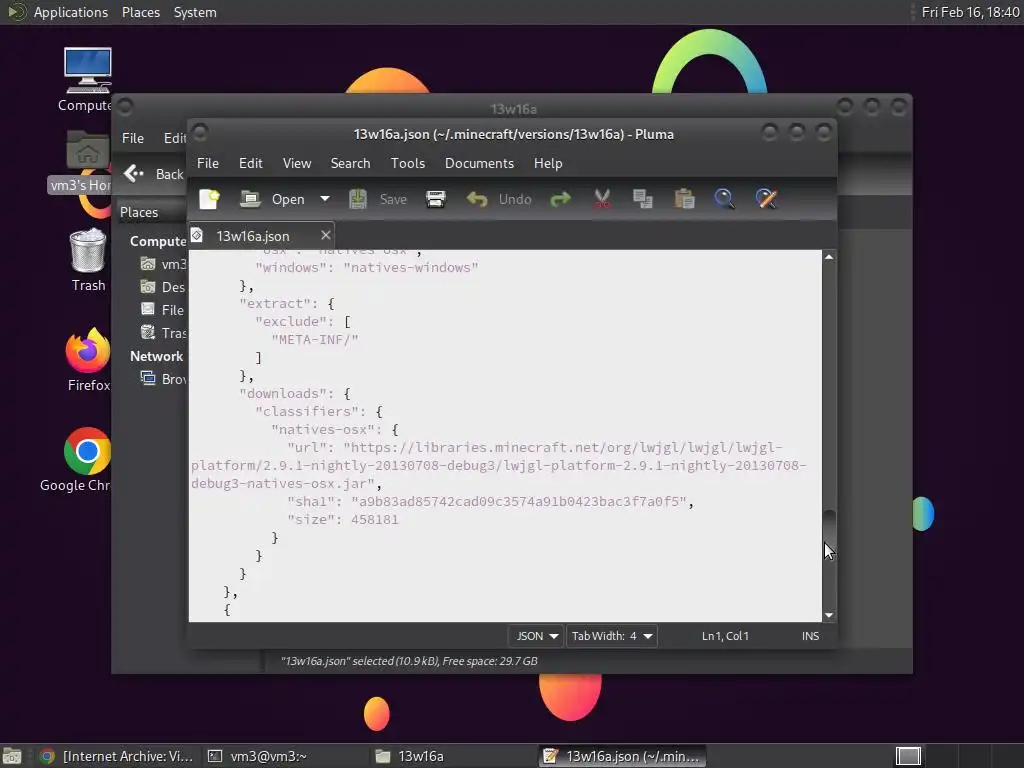The width and height of the screenshot is (1024, 768).
Task: Click editor scrollbar up arrow
Action: pos(829,257)
